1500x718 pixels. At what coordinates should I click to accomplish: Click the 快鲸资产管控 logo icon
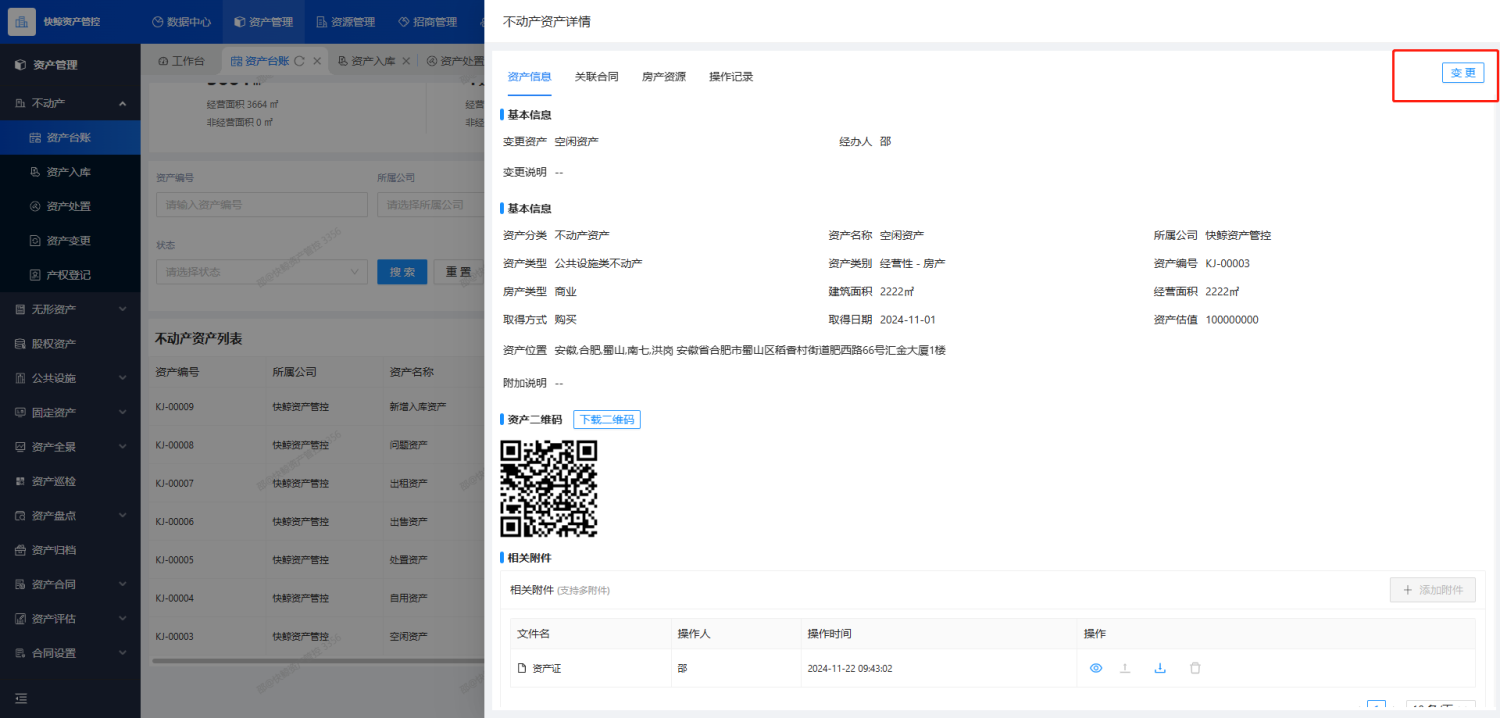[23, 21]
